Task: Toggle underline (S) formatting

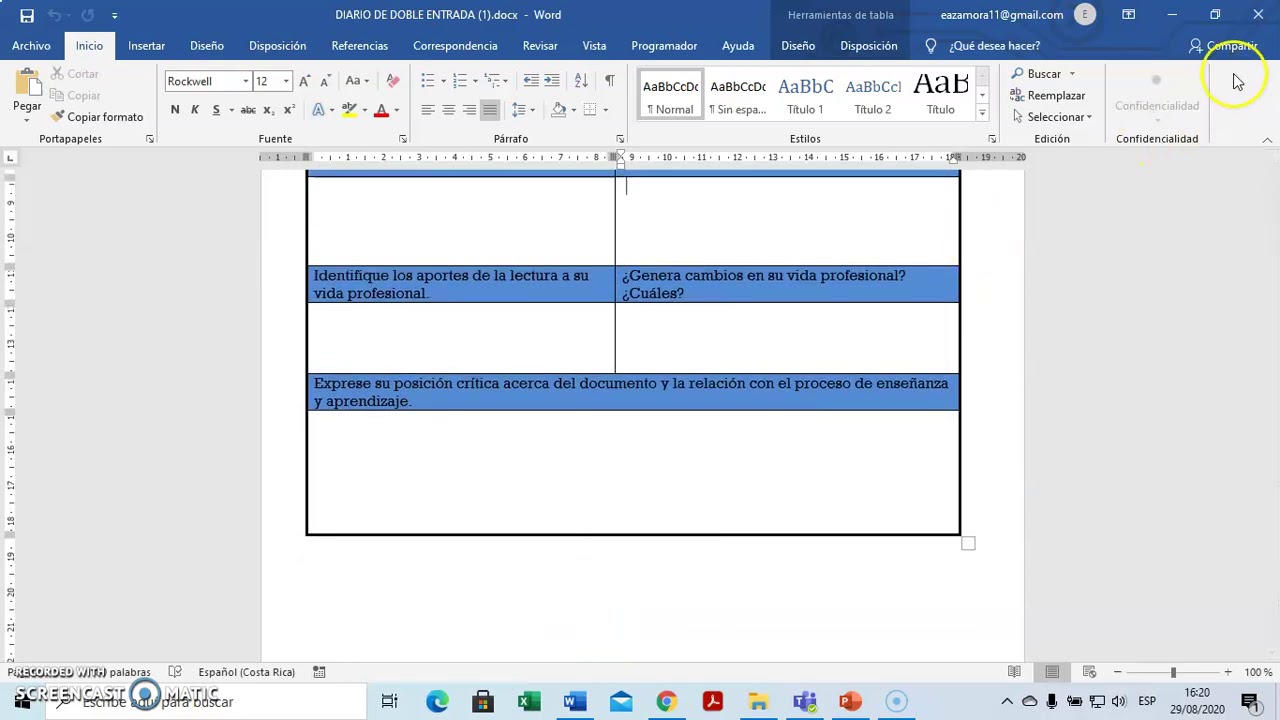Action: (216, 110)
